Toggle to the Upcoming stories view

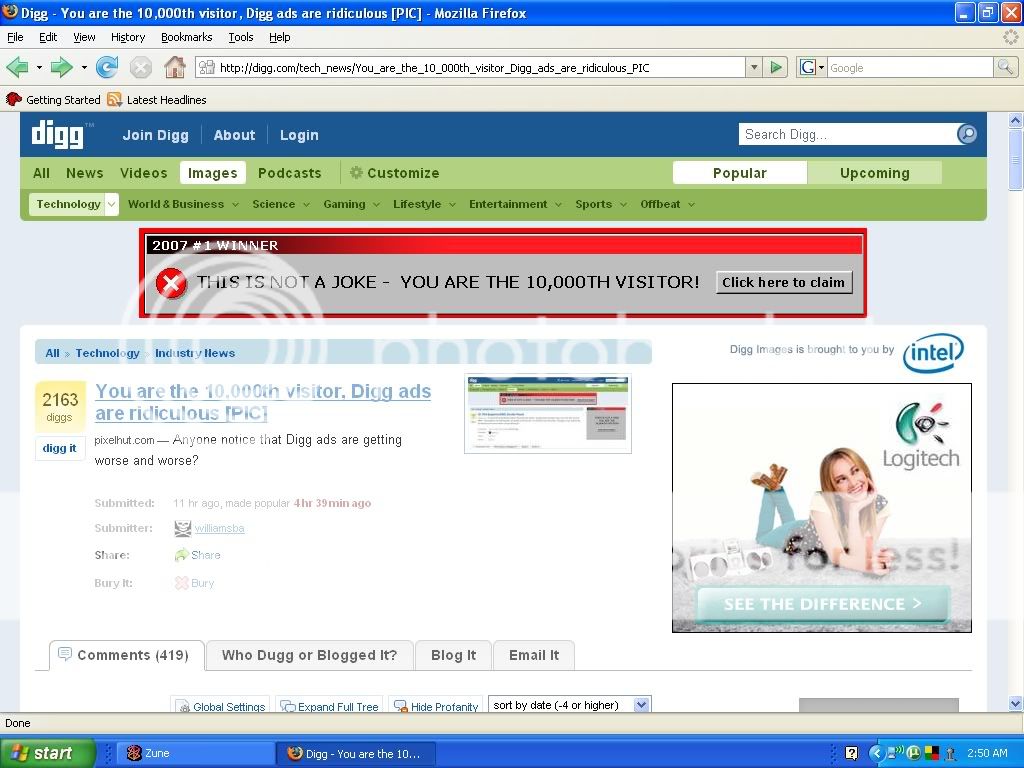coord(874,173)
